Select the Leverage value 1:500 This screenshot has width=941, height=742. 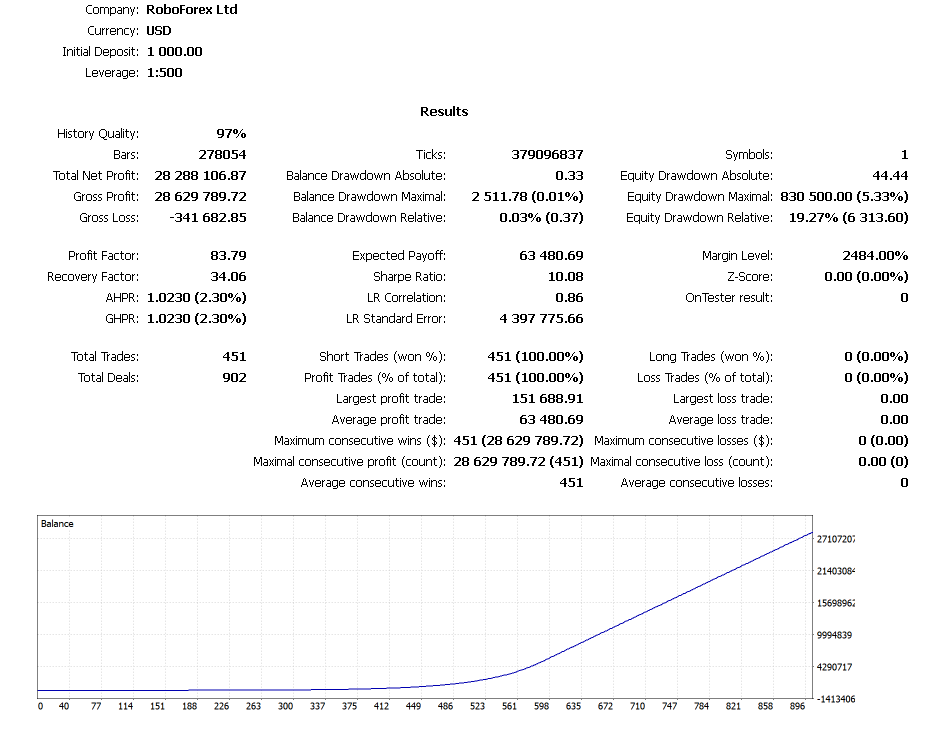[164, 73]
